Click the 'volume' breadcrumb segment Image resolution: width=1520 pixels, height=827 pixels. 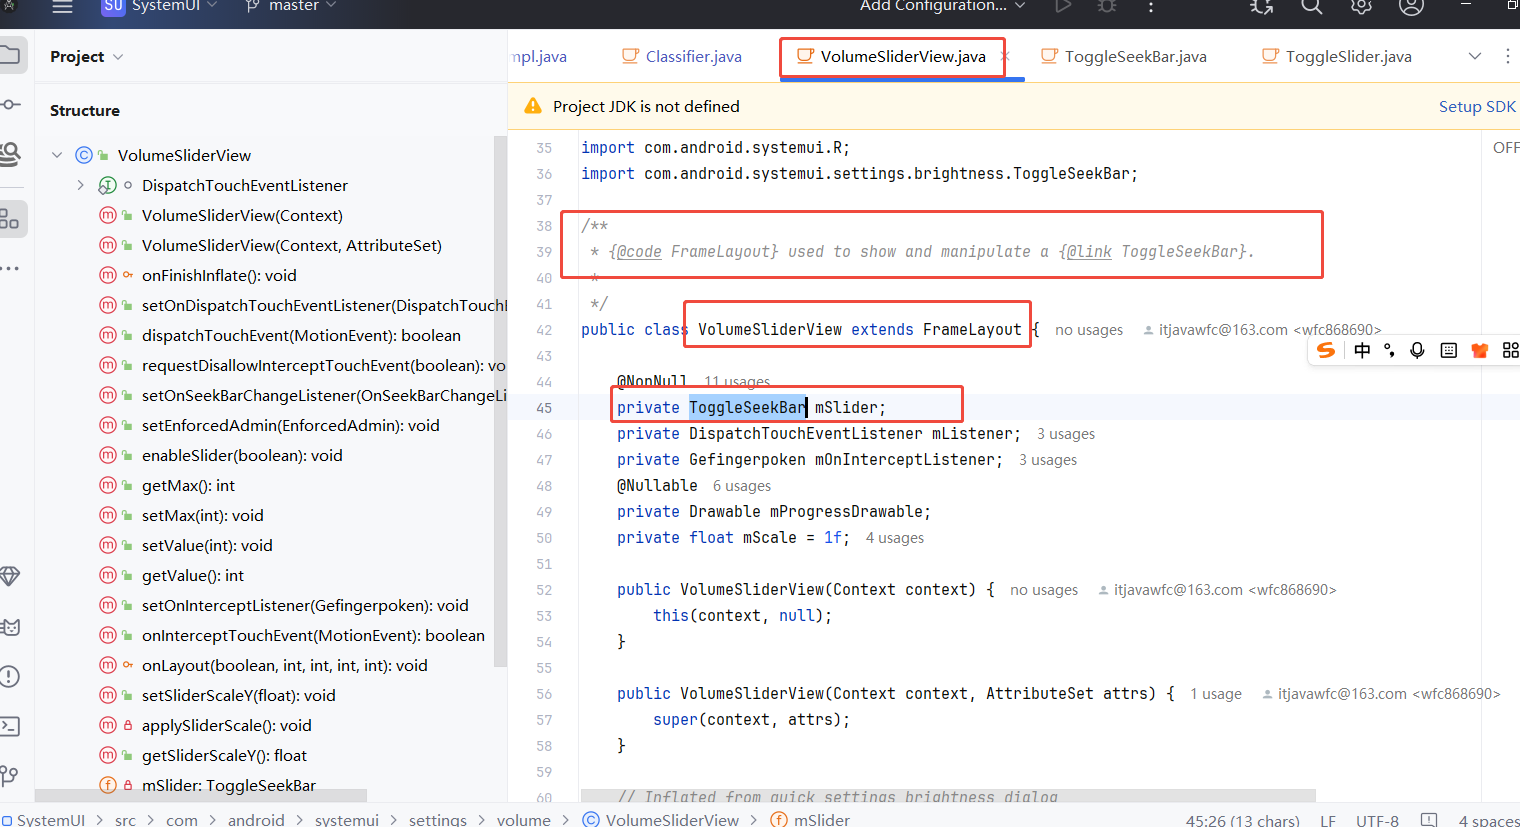pos(523,820)
